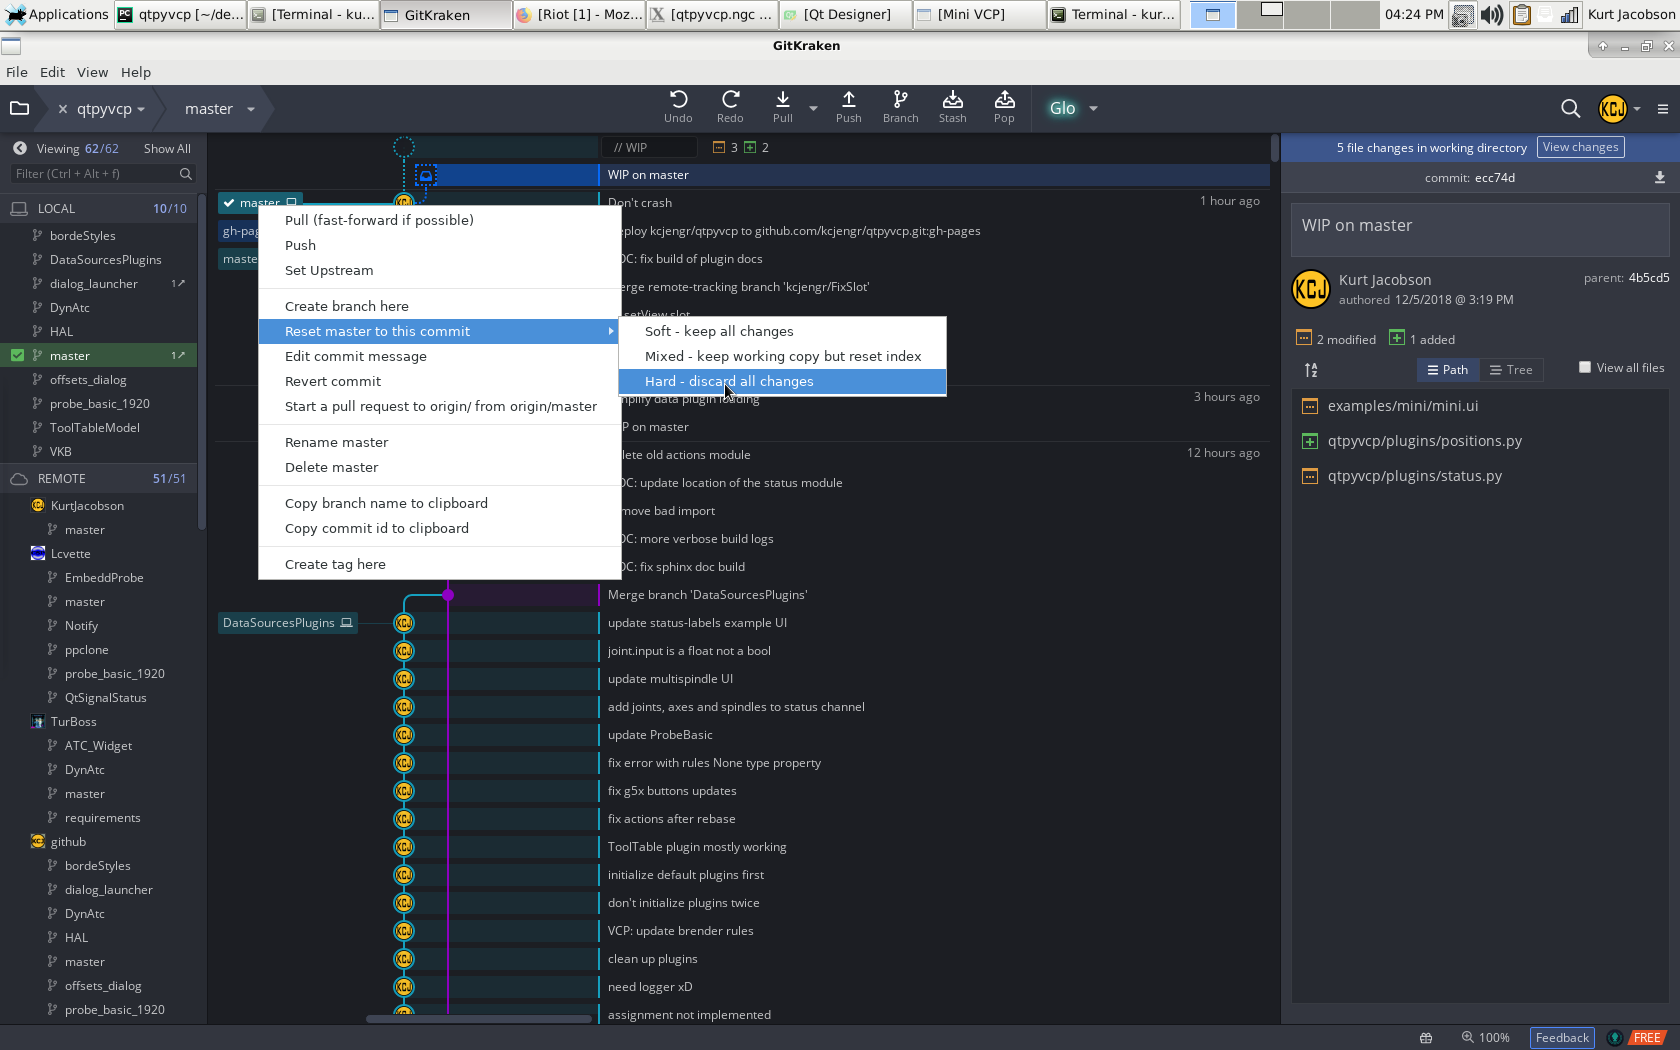This screenshot has width=1680, height=1050.
Task: Select Revert commit from context menu
Action: pyautogui.click(x=439, y=381)
